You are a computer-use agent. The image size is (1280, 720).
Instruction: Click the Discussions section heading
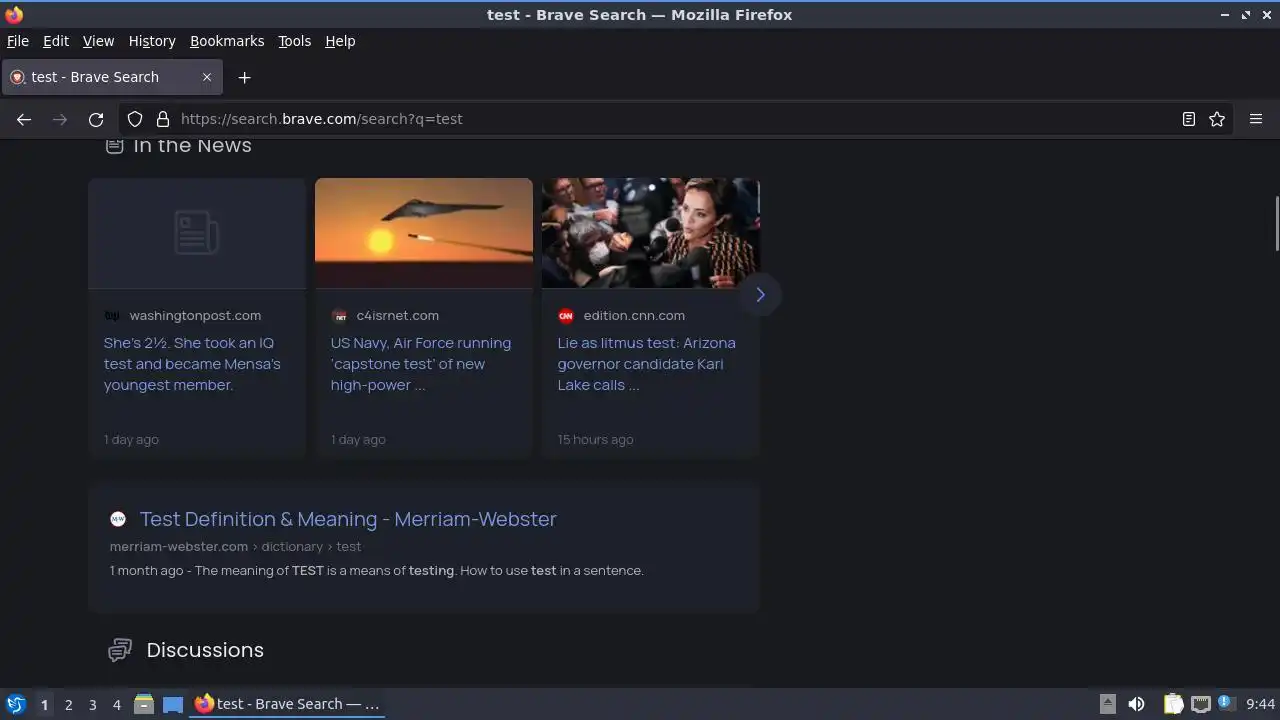pos(205,650)
